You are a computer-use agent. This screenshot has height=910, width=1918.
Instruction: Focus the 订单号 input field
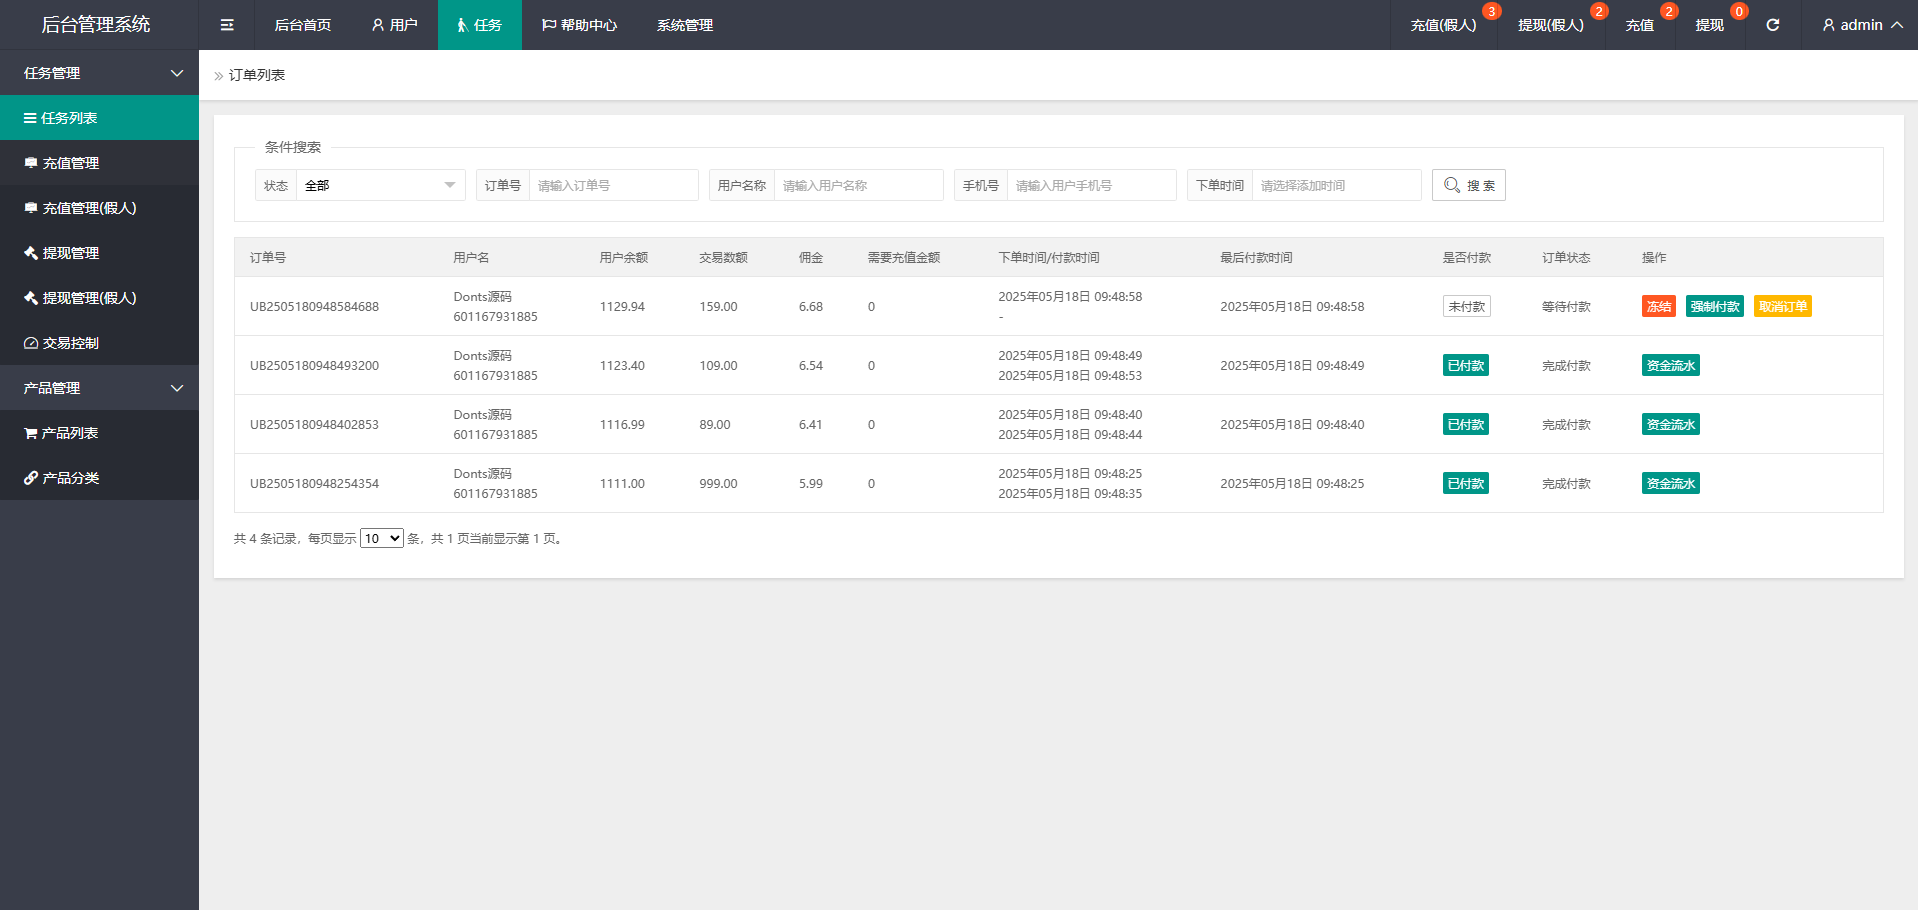[x=613, y=185]
